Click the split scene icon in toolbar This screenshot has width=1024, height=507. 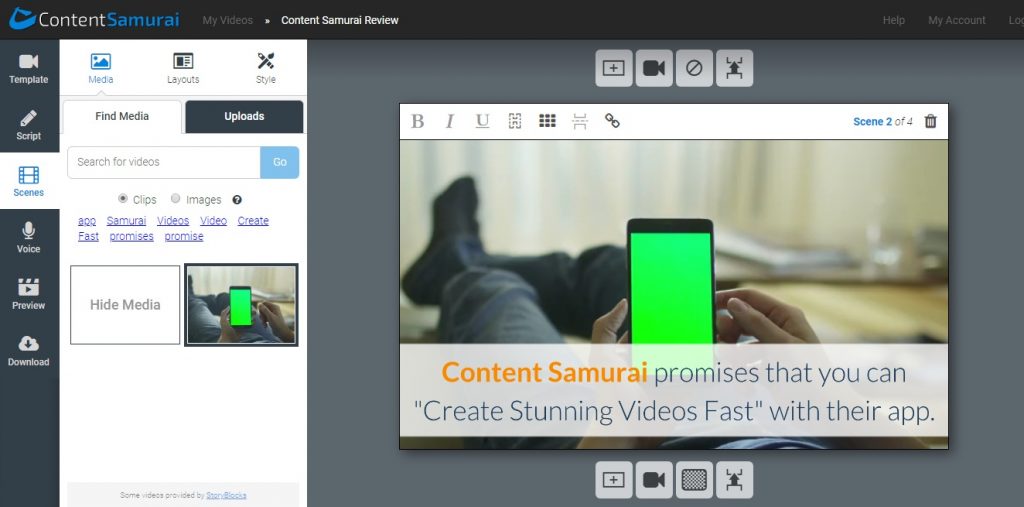(x=580, y=121)
